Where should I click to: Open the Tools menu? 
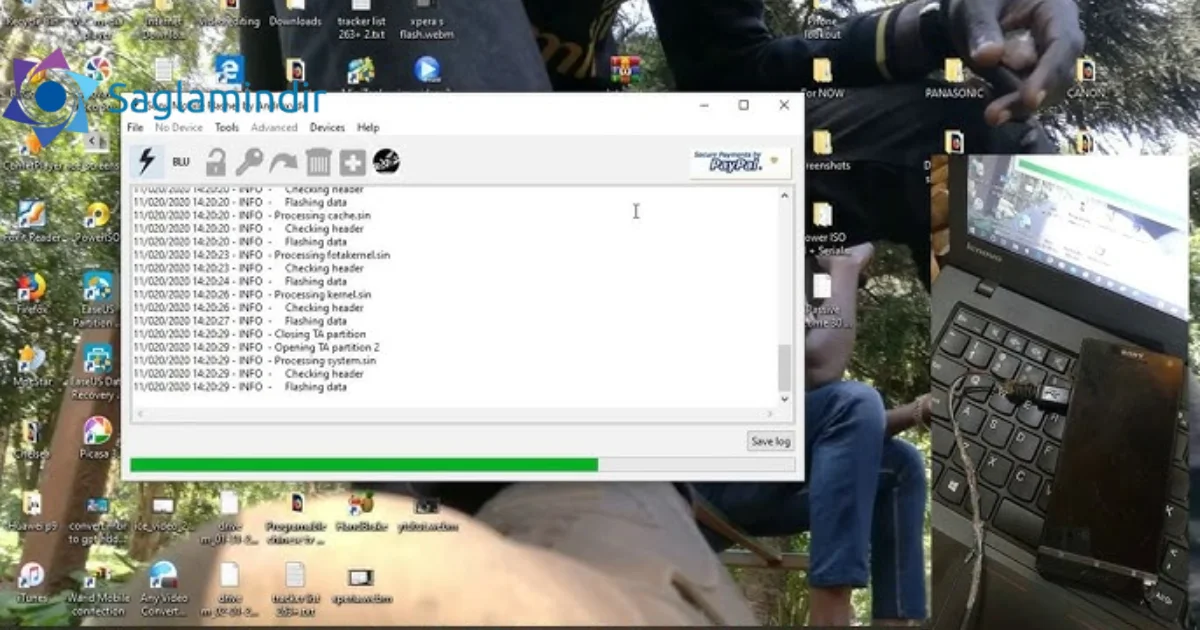point(227,128)
